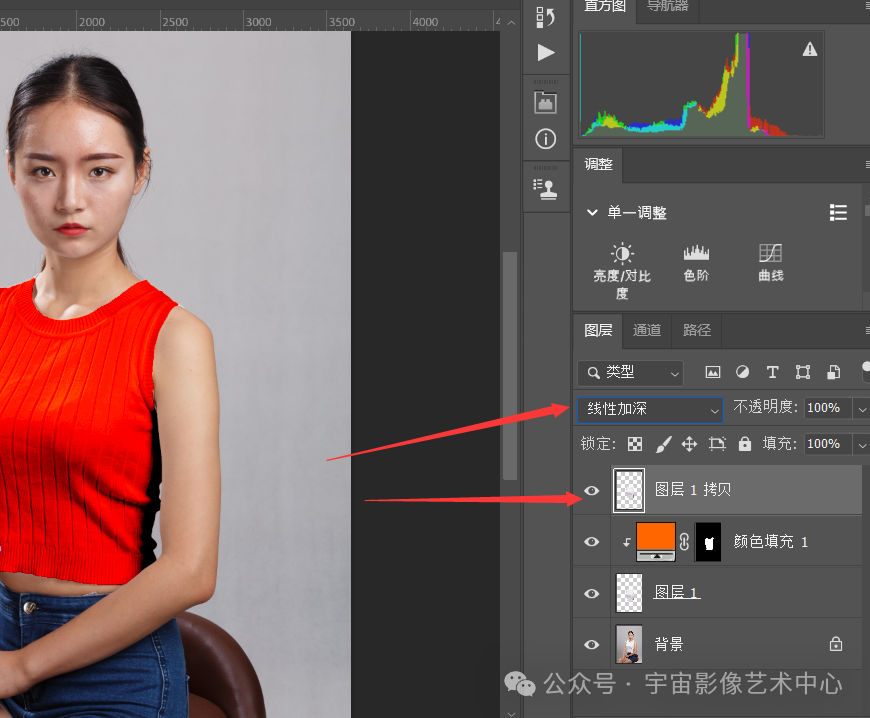This screenshot has width=870, height=718.
Task: Select the 调整 panel tab
Action: [x=598, y=164]
